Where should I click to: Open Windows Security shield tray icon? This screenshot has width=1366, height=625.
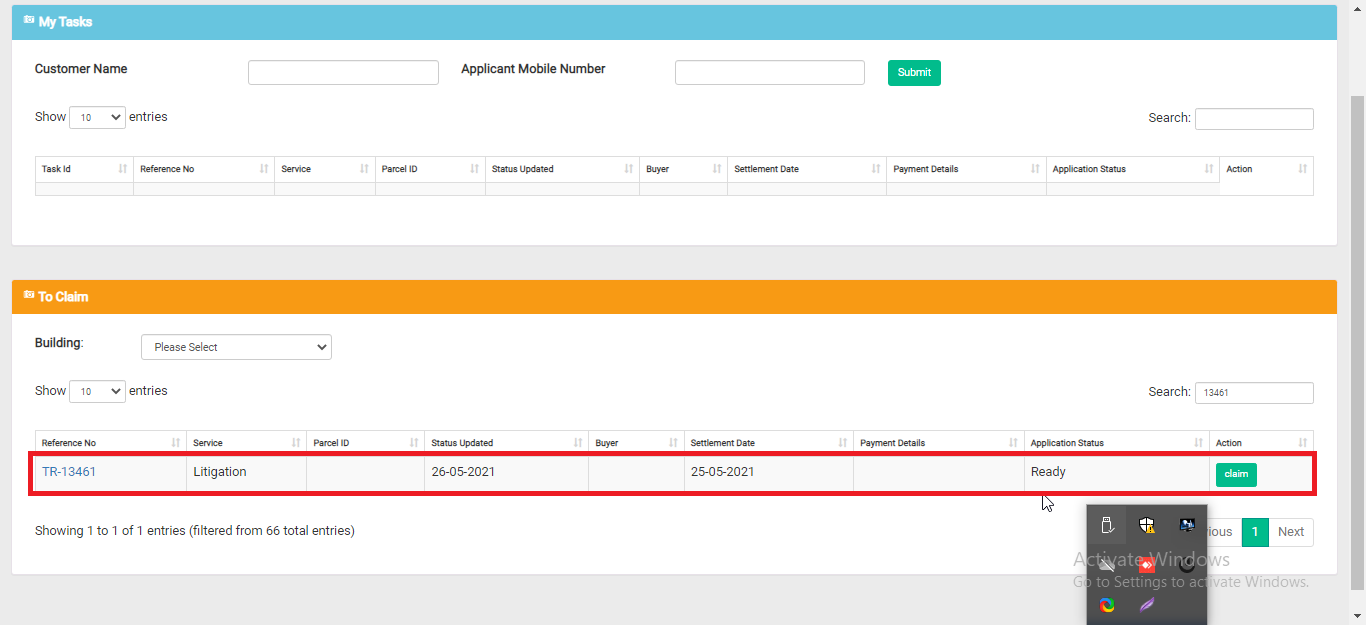(1147, 525)
